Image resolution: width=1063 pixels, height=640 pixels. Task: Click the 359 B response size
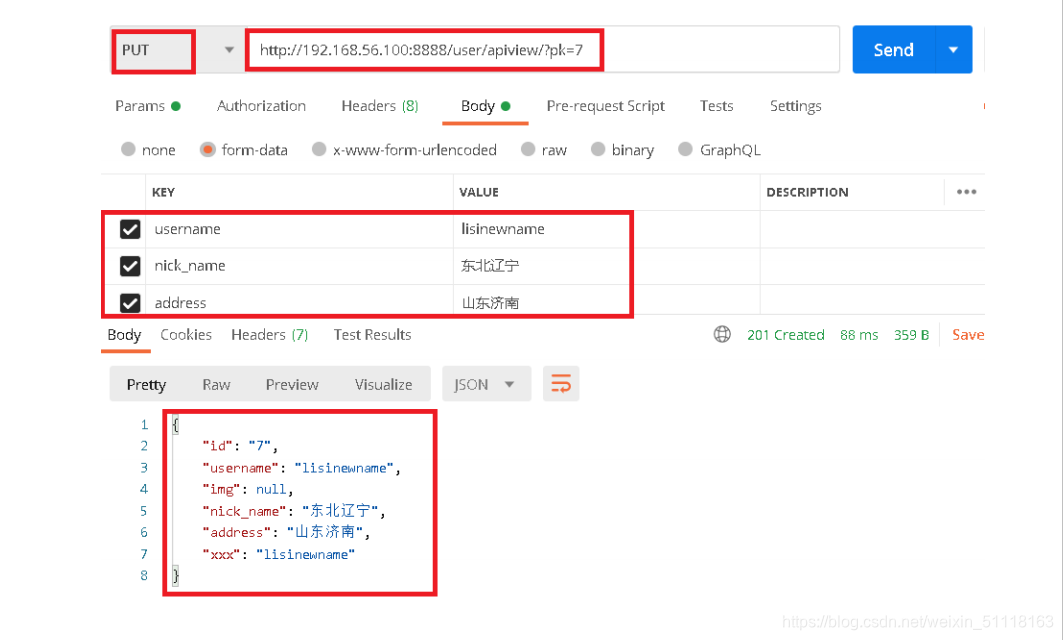click(911, 335)
